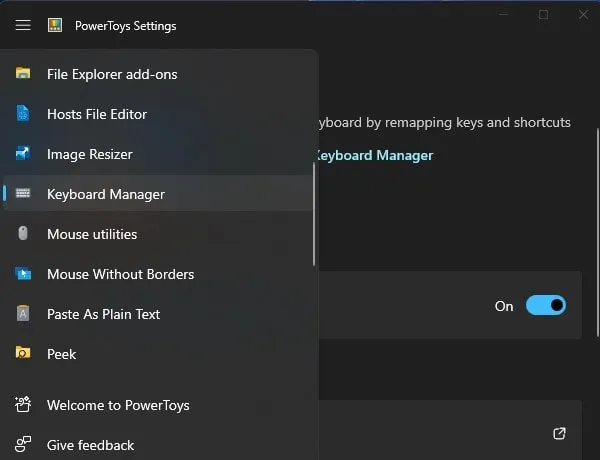Select Hosts File Editor in sidebar
This screenshot has height=460, width=600.
[158, 114]
